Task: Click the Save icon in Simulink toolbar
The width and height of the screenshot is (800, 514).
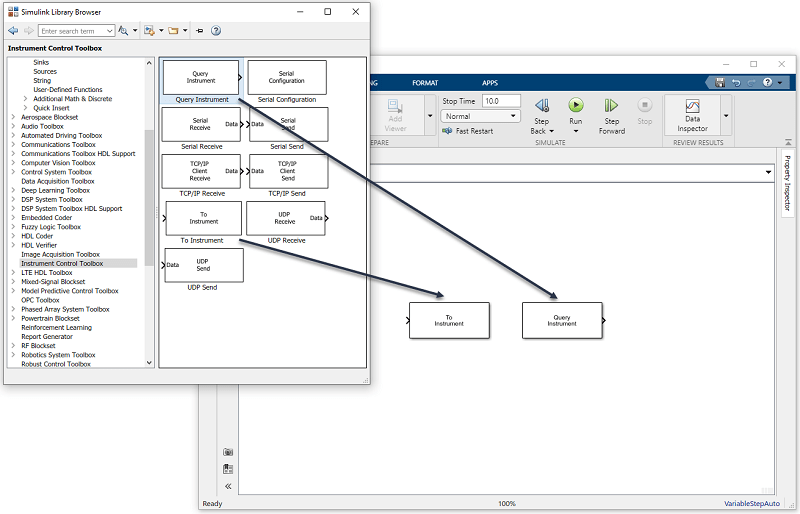Action: coord(720,82)
